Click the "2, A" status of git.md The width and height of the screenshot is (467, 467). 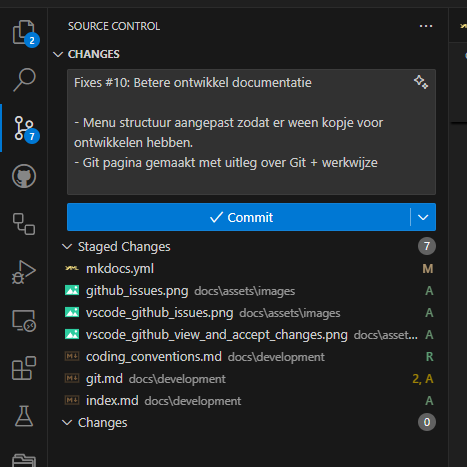pos(423,379)
